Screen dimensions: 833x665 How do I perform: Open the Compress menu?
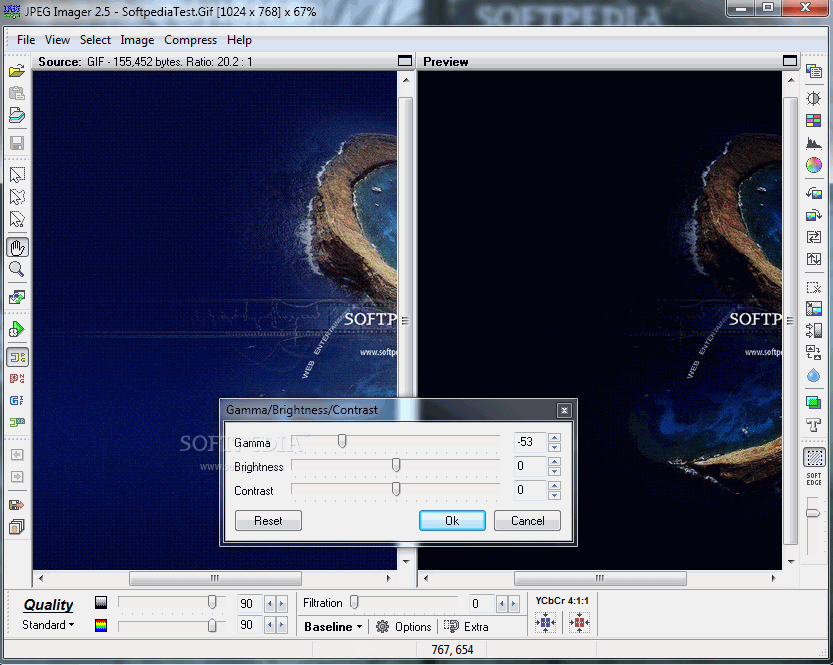tap(191, 40)
